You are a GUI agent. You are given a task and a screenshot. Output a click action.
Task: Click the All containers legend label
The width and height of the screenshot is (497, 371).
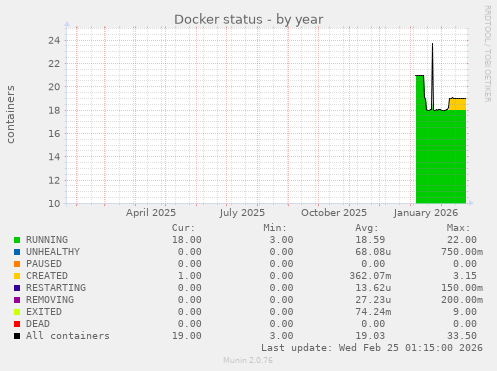pyautogui.click(x=68, y=336)
